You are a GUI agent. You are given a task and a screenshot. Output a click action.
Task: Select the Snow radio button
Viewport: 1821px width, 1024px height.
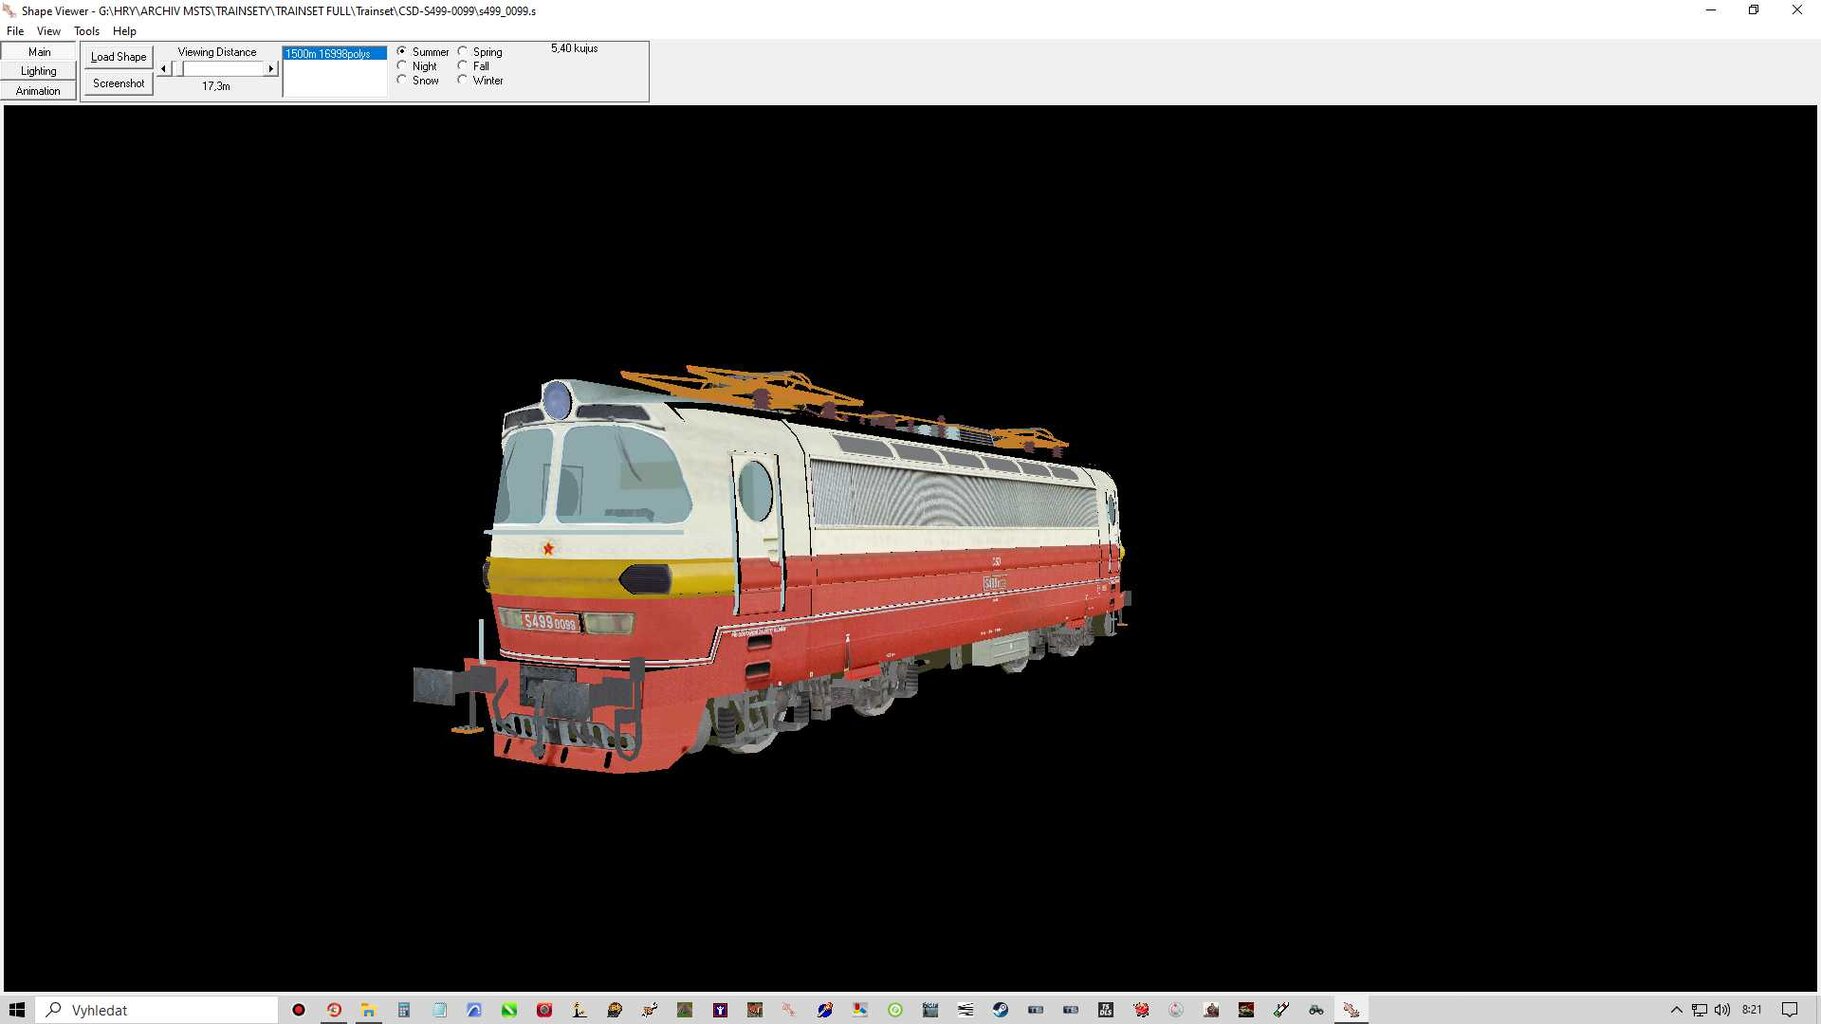(x=403, y=80)
